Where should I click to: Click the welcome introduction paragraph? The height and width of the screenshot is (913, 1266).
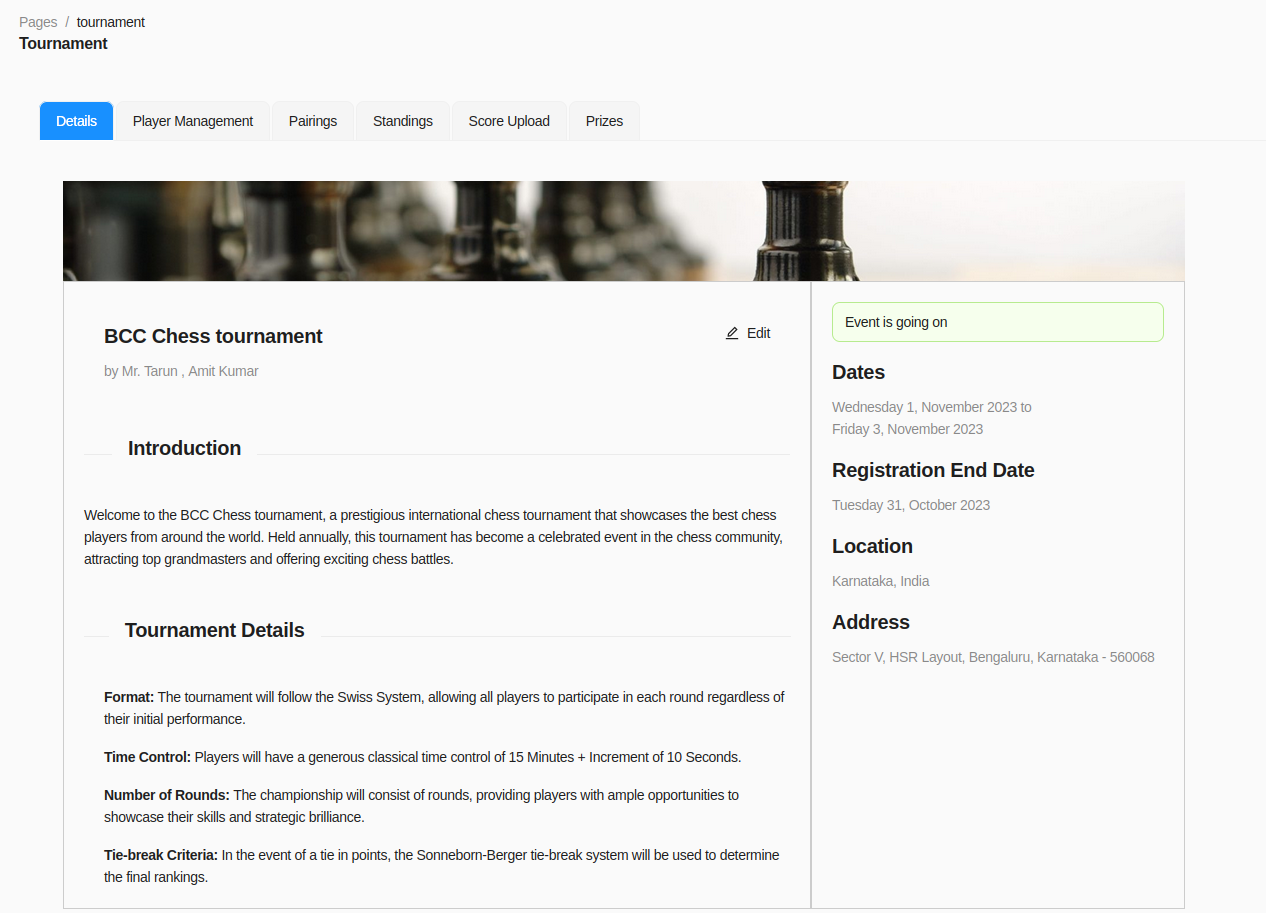(x=433, y=537)
